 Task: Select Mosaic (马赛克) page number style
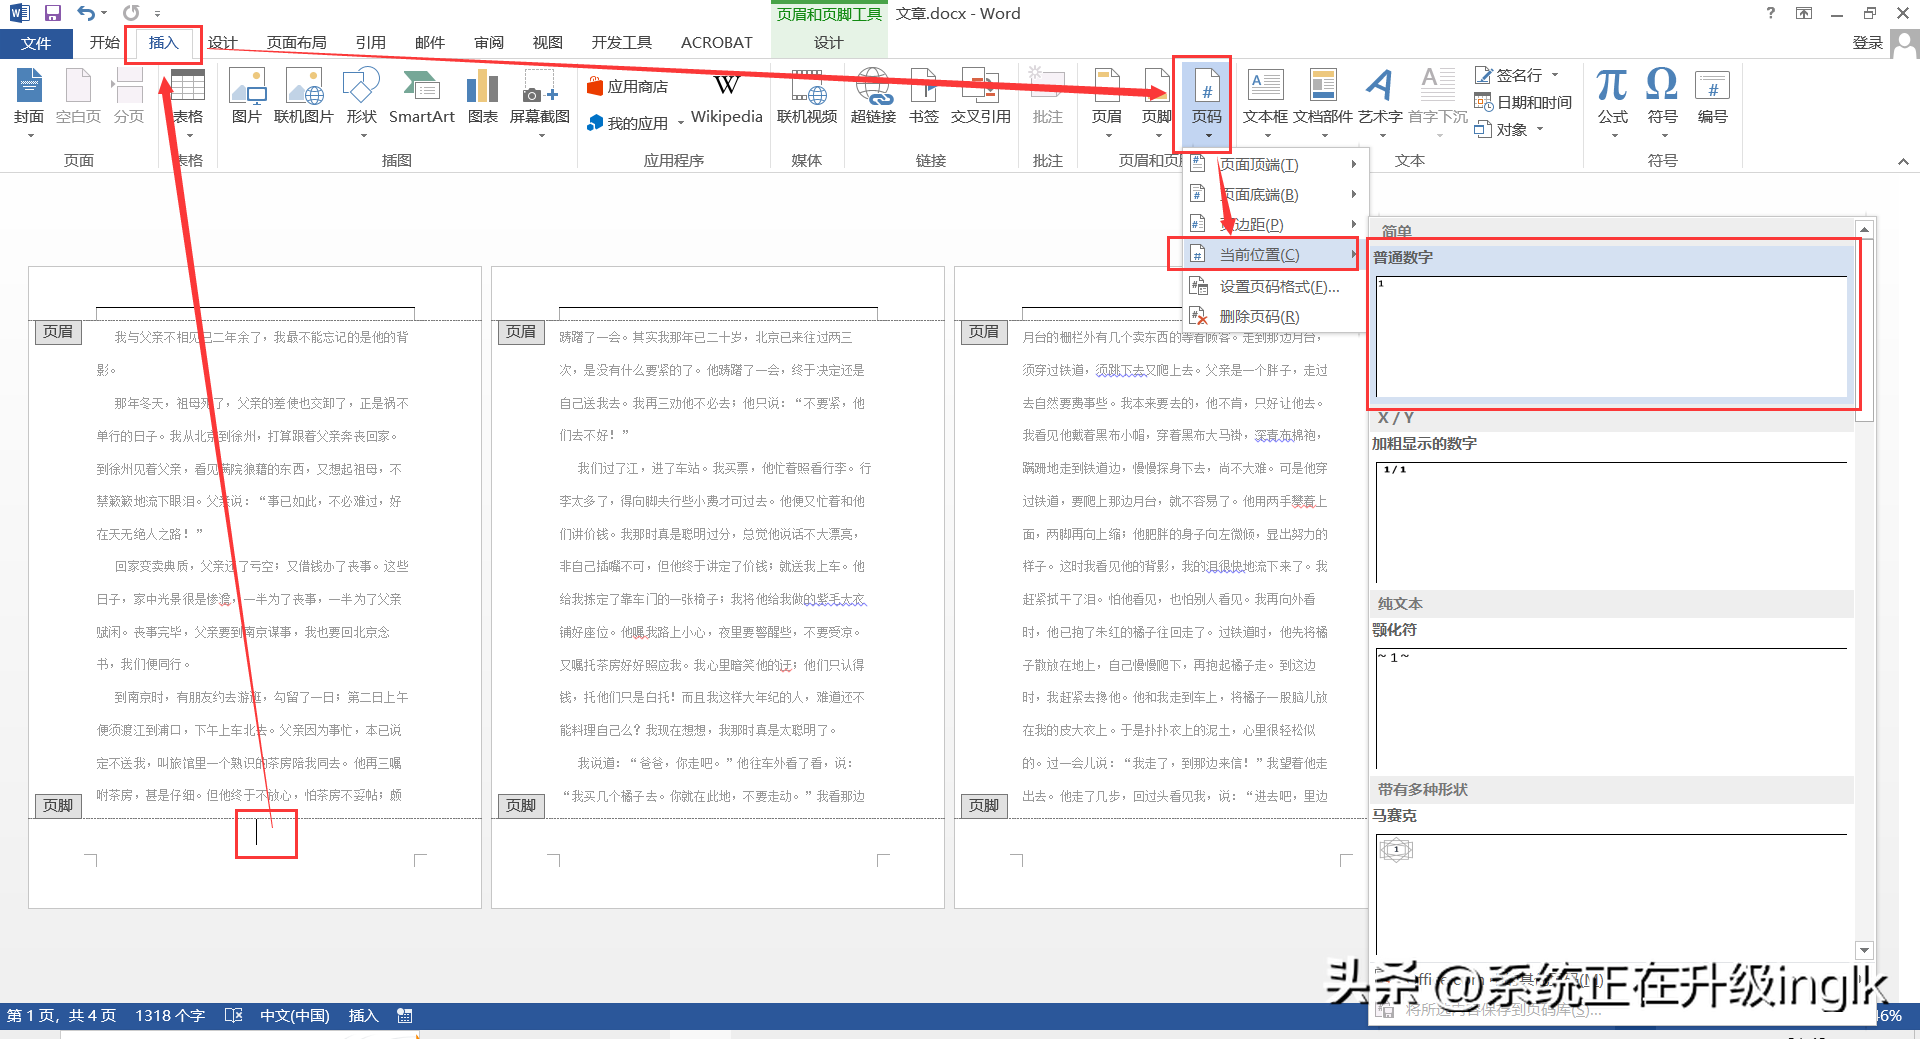pyautogui.click(x=1611, y=882)
